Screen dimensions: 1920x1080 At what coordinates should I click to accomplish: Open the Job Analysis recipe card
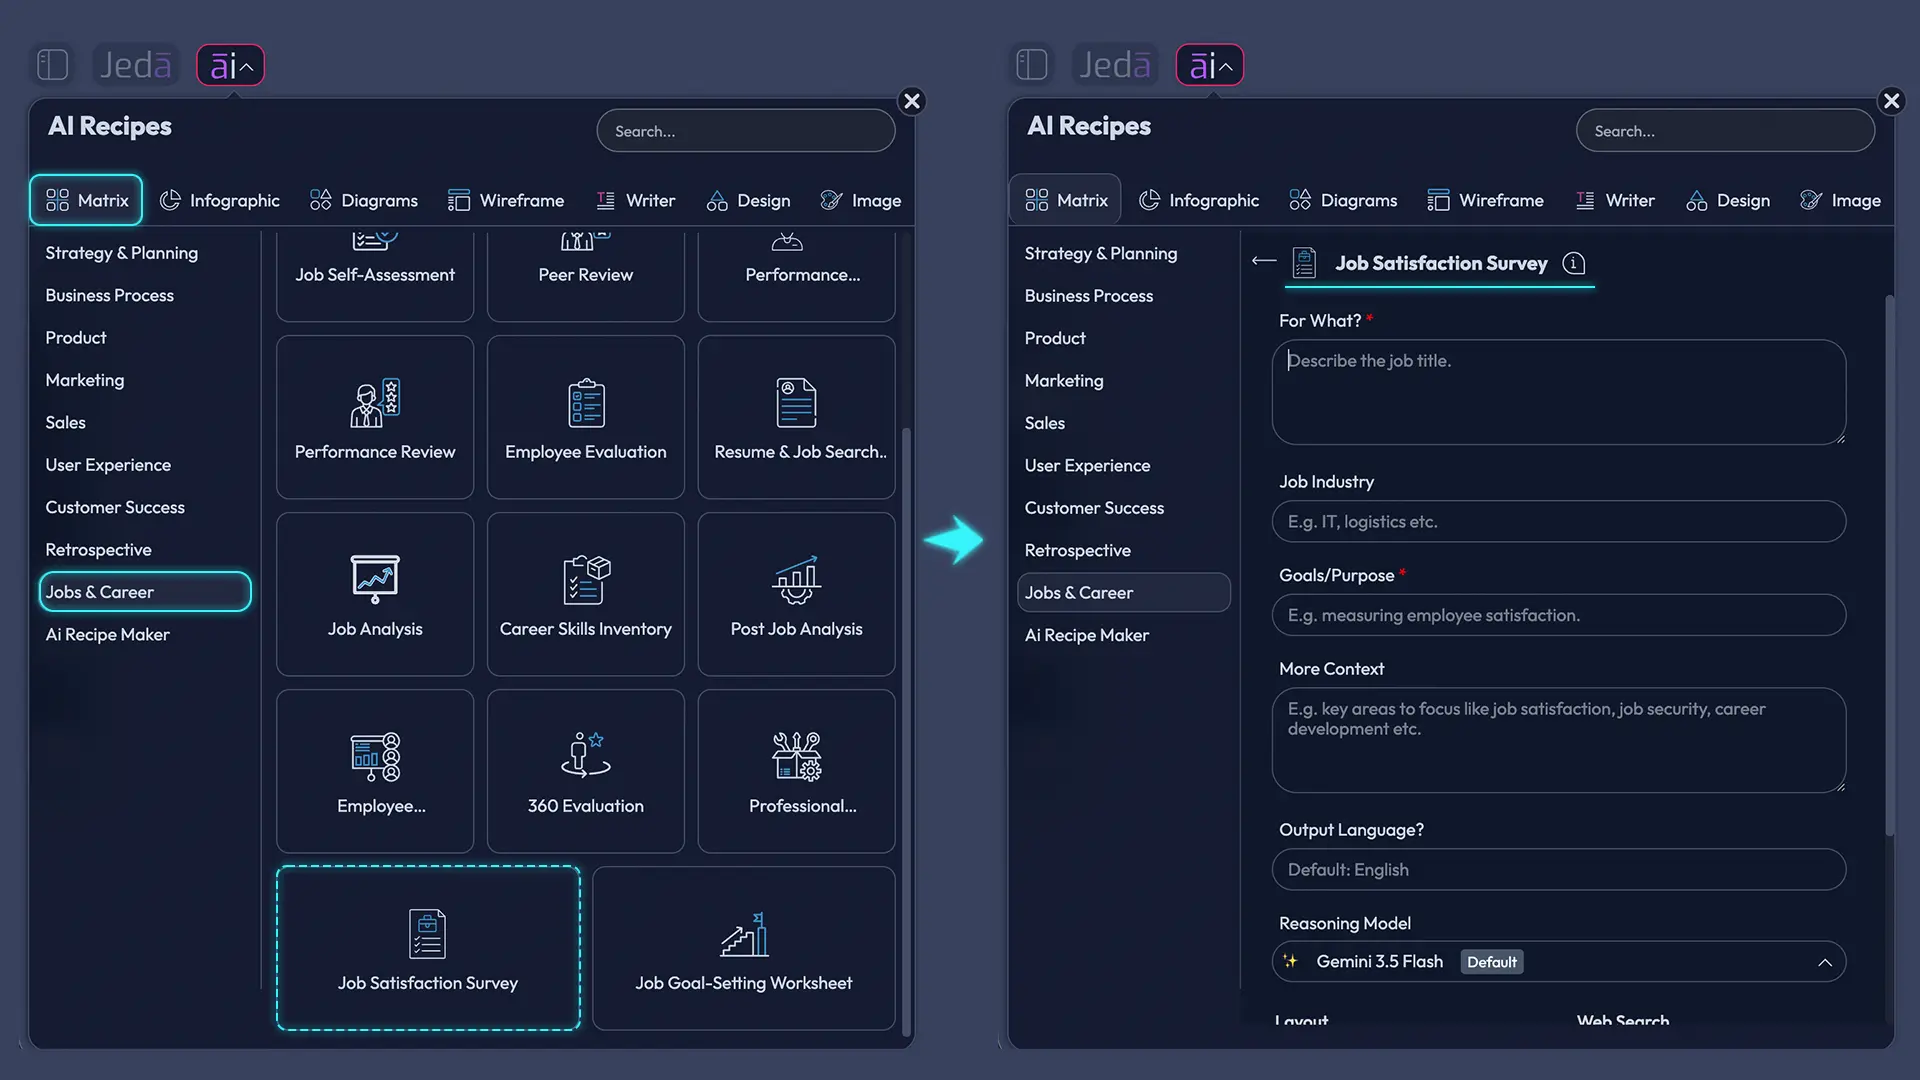coord(375,594)
